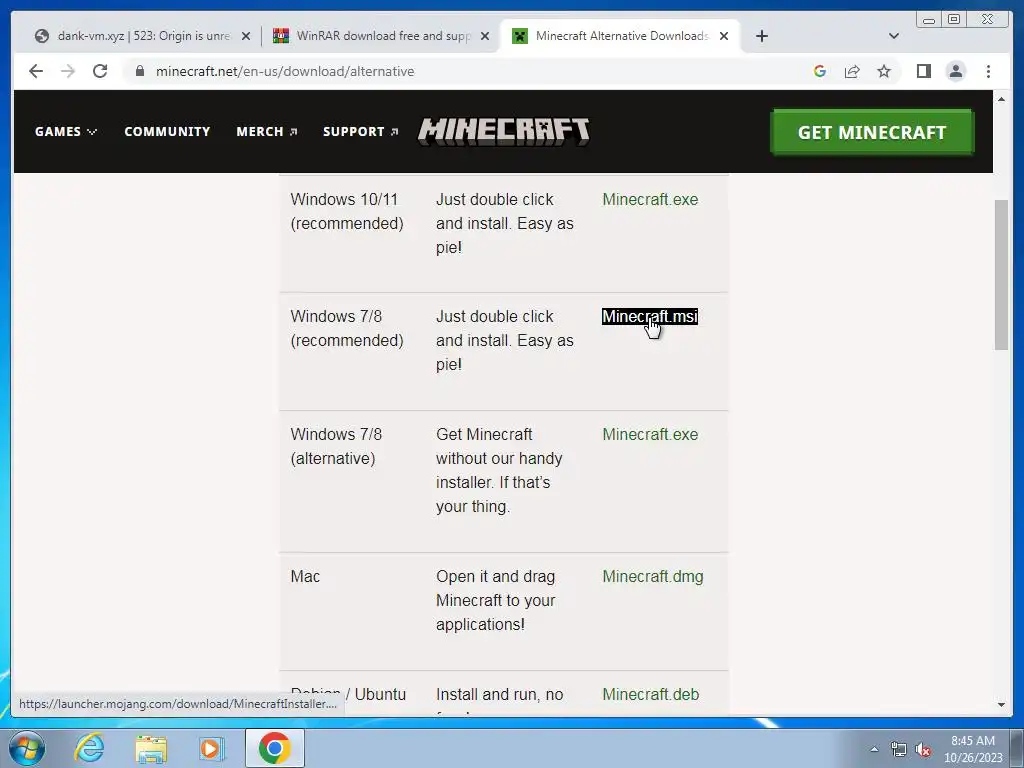The image size is (1024, 768).
Task: Open a new browser tab
Action: click(x=761, y=36)
